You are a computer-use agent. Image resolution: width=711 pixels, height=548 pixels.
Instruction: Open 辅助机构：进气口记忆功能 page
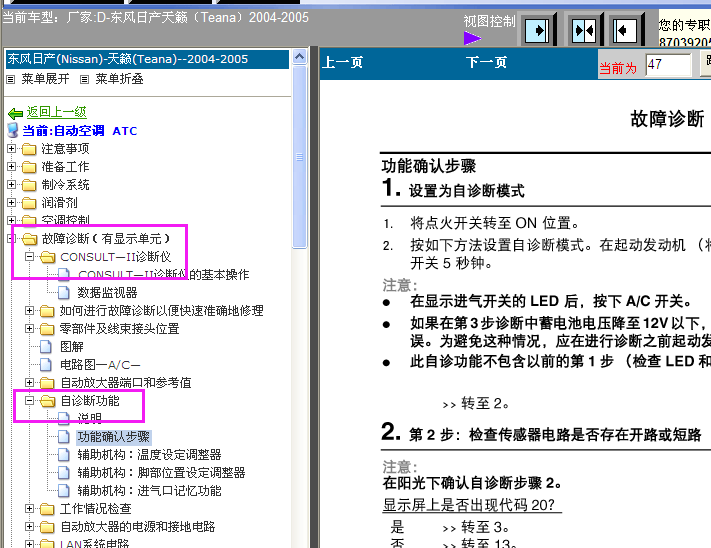tap(149, 490)
